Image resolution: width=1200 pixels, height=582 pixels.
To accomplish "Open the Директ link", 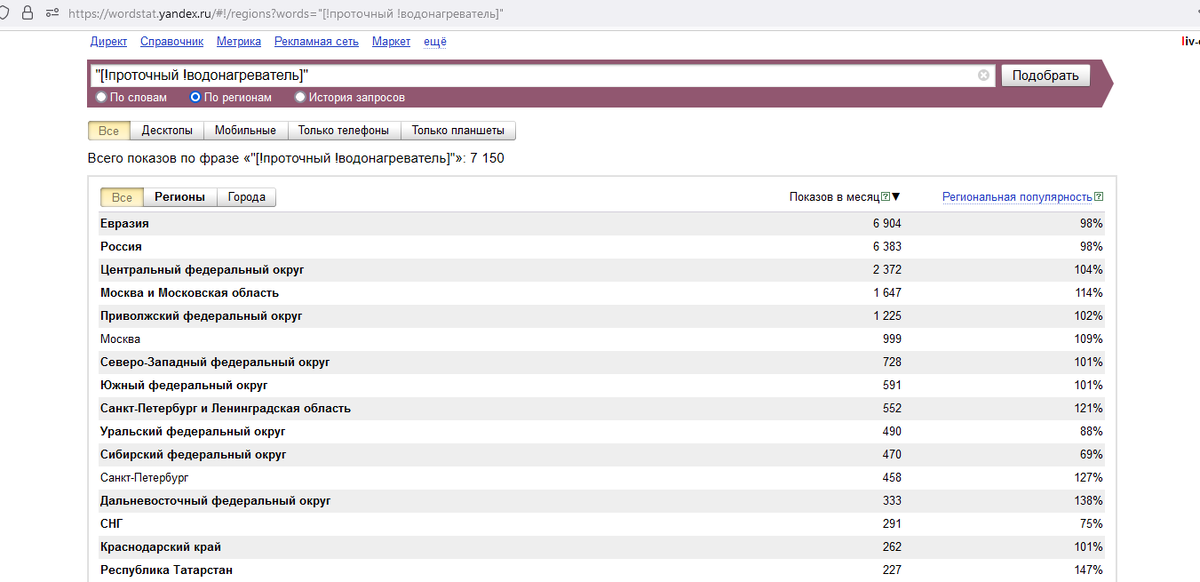I will (x=109, y=41).
